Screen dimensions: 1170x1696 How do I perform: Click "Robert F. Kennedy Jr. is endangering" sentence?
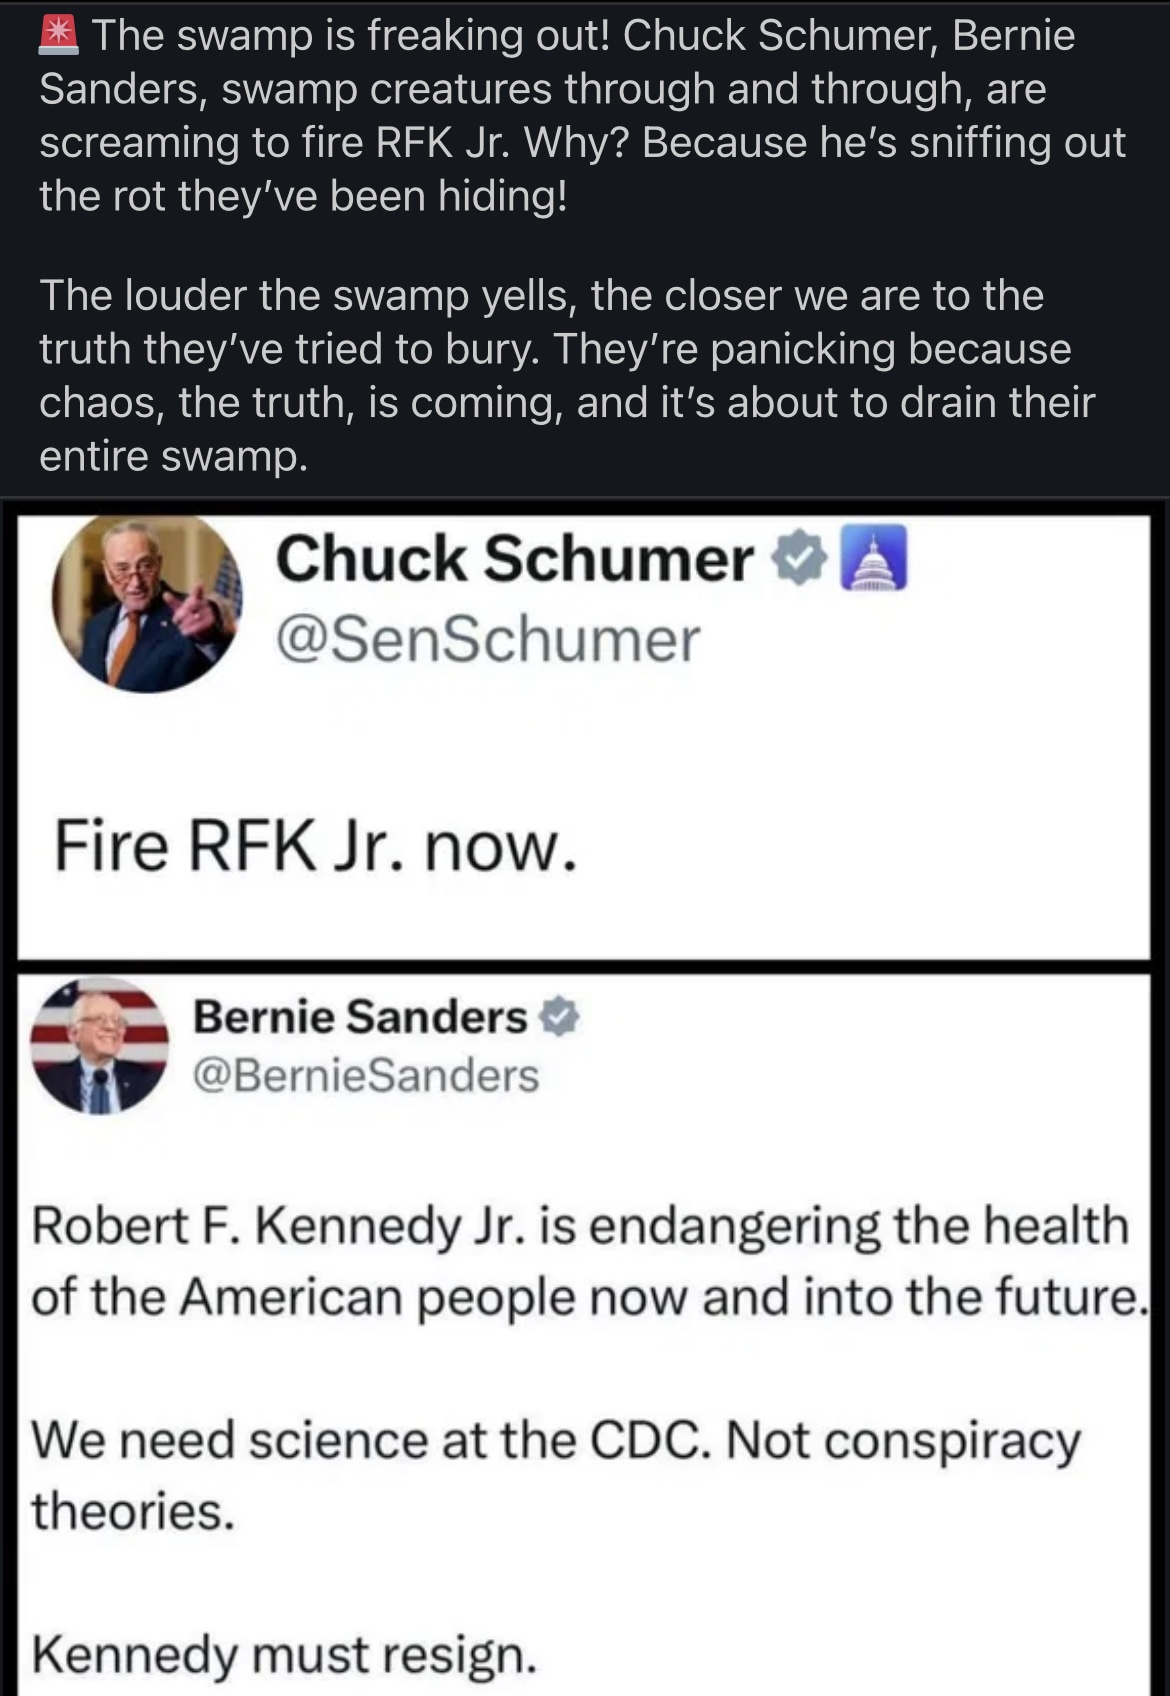pyautogui.click(x=580, y=1226)
